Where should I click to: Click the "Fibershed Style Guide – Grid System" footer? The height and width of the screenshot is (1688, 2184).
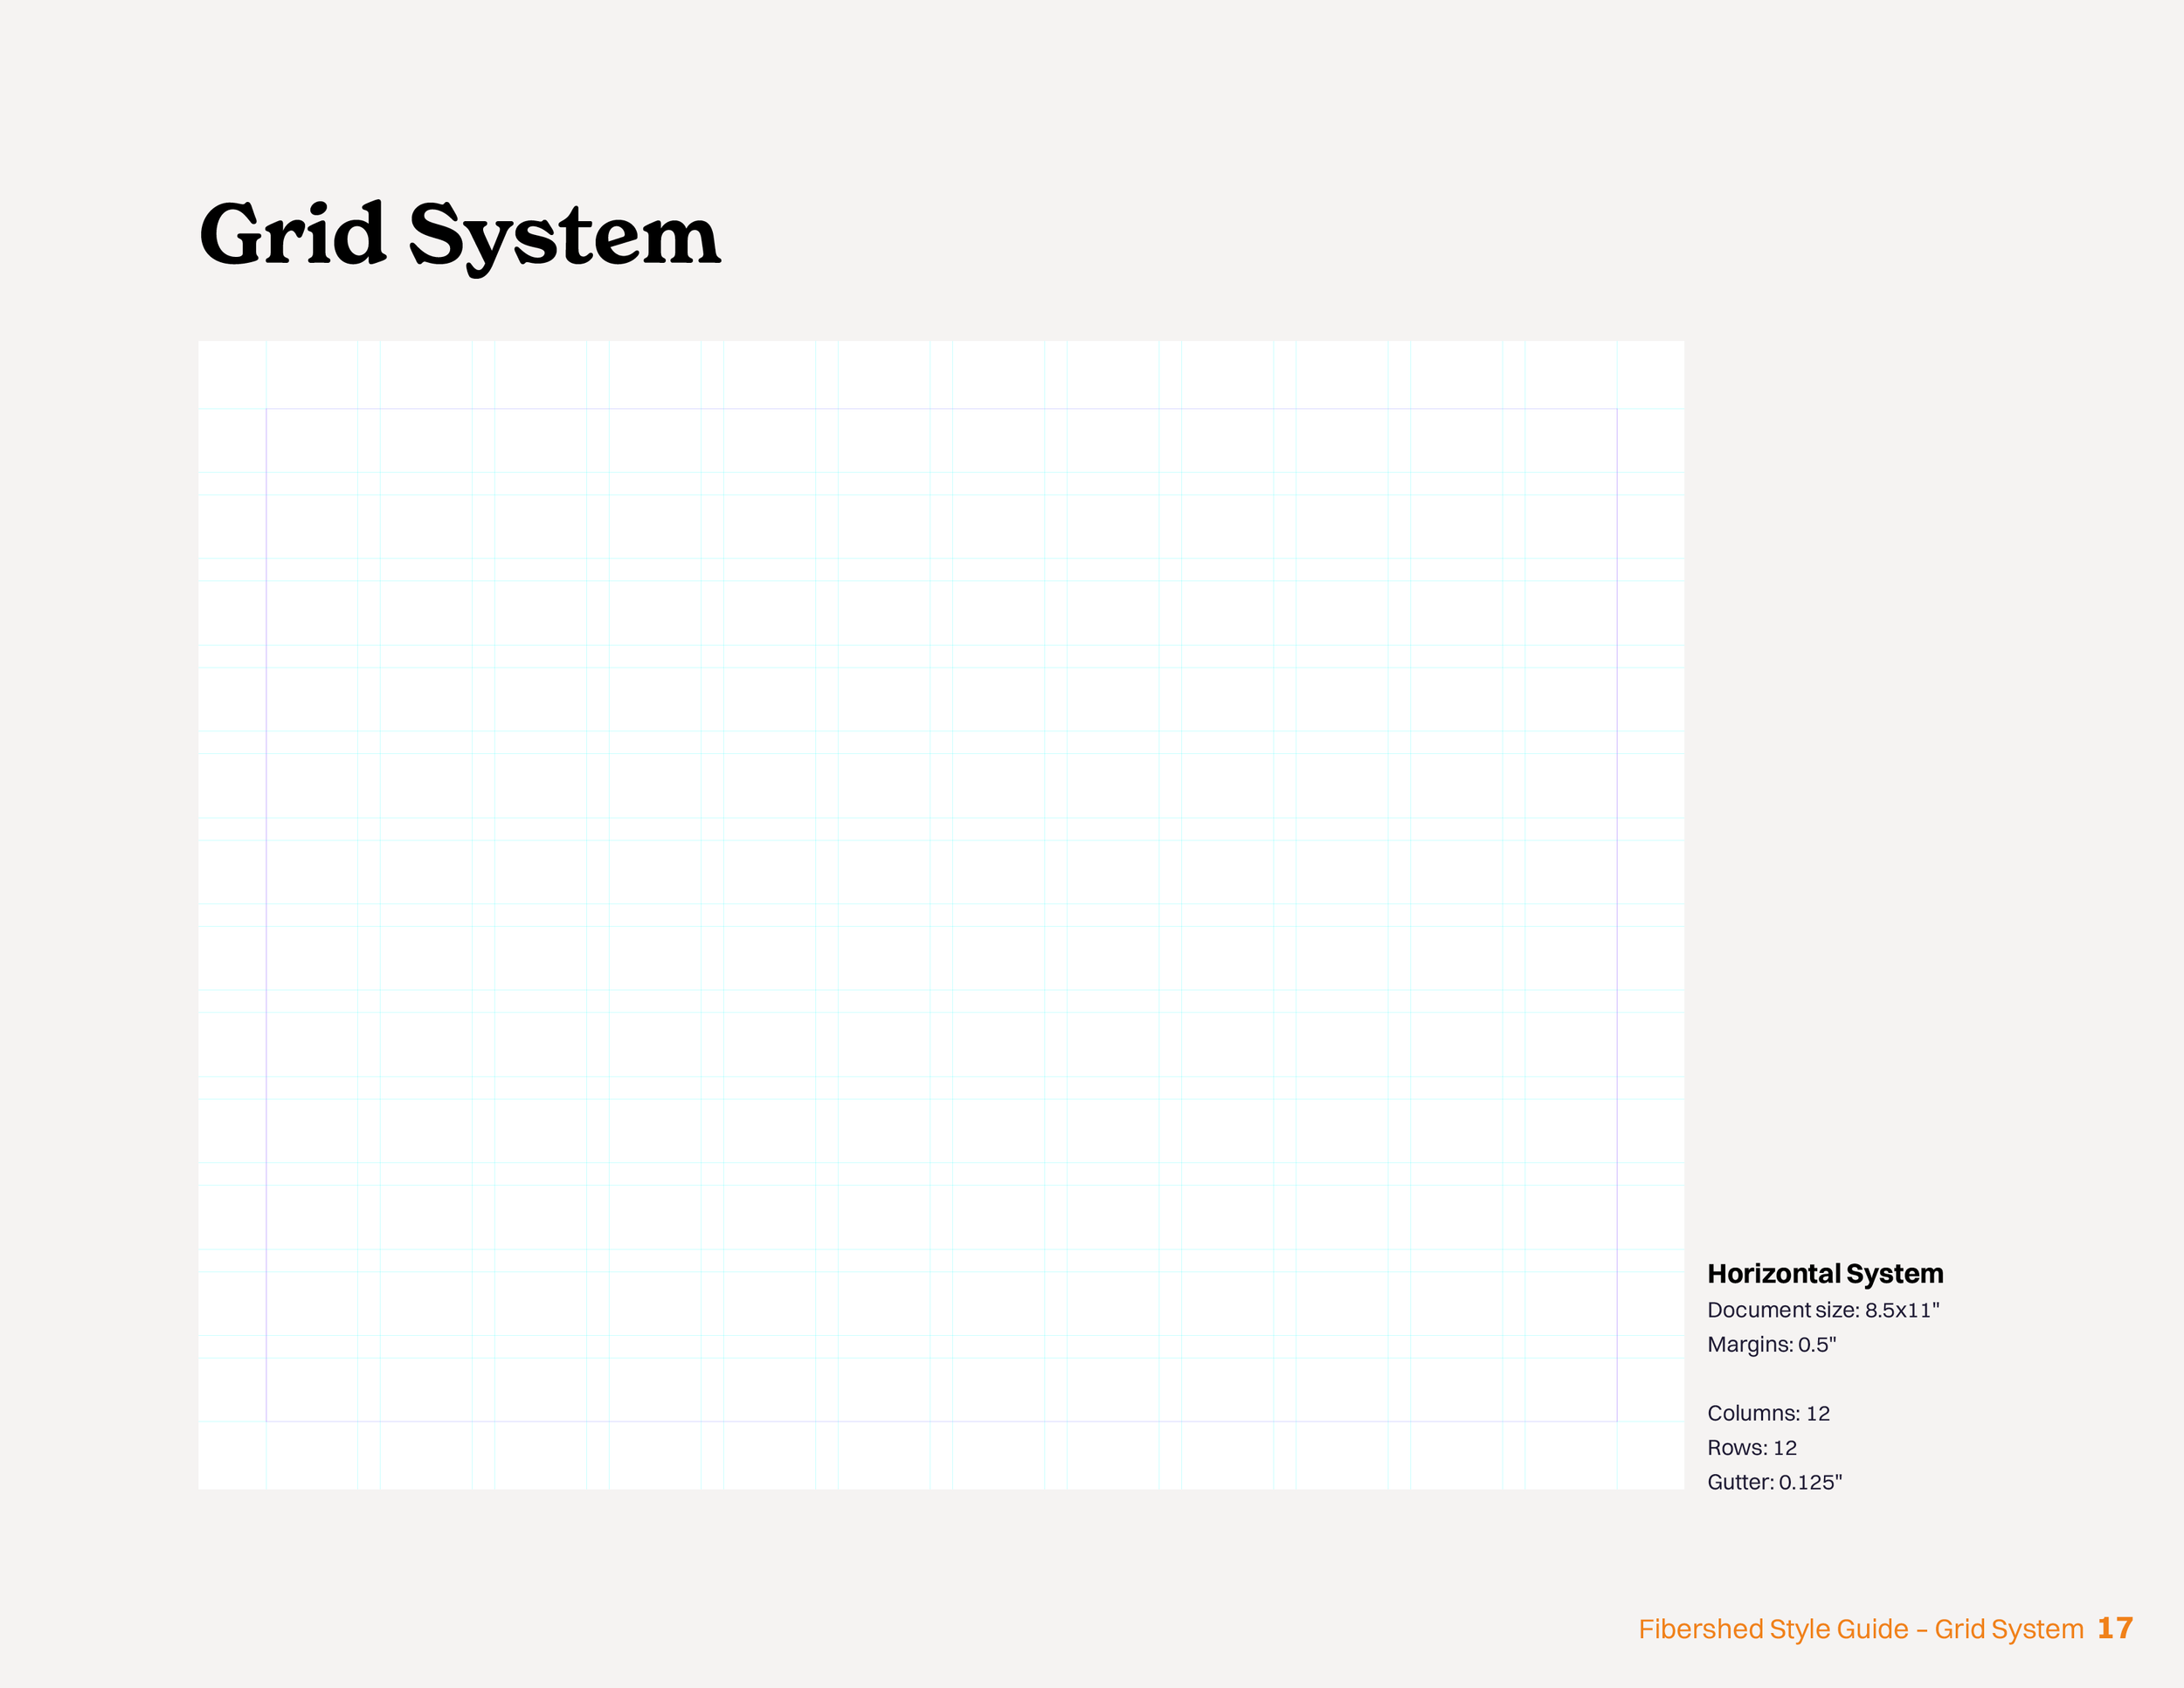[x=1860, y=1629]
